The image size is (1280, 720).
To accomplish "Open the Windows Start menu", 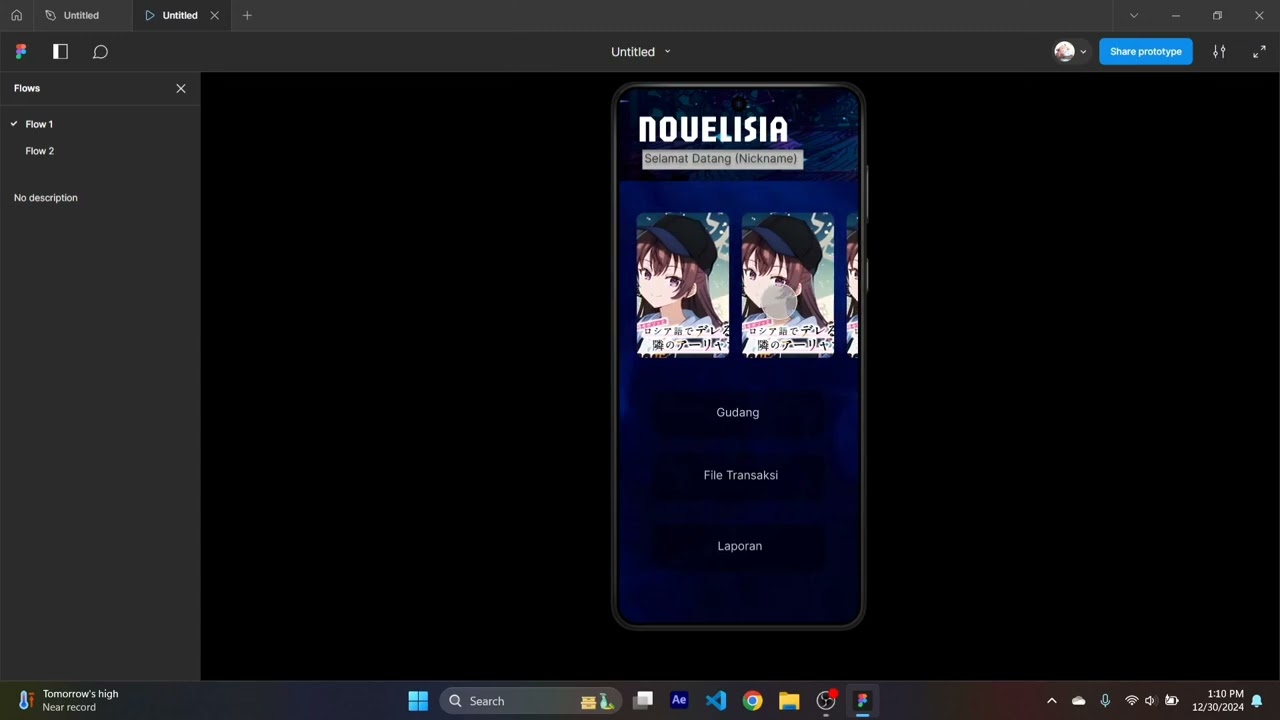I will pos(418,701).
